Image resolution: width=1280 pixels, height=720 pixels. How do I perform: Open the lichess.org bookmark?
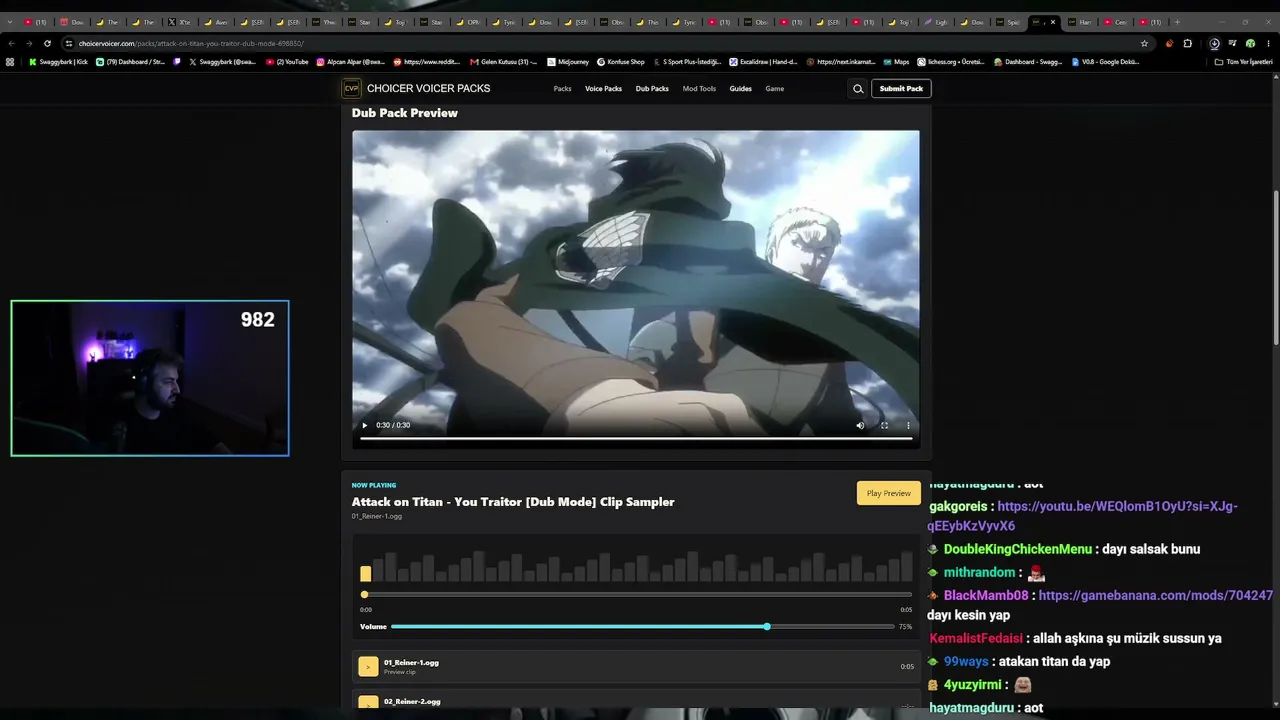(951, 62)
